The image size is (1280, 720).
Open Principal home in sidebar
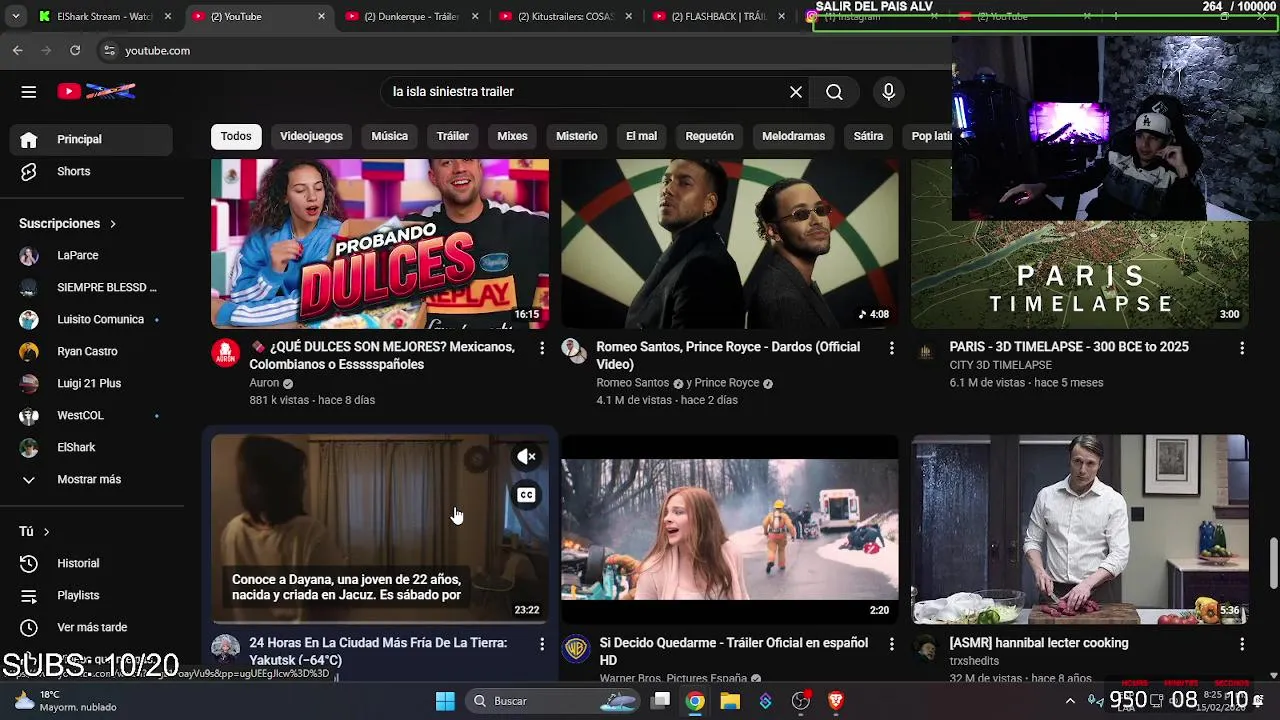pos(91,139)
